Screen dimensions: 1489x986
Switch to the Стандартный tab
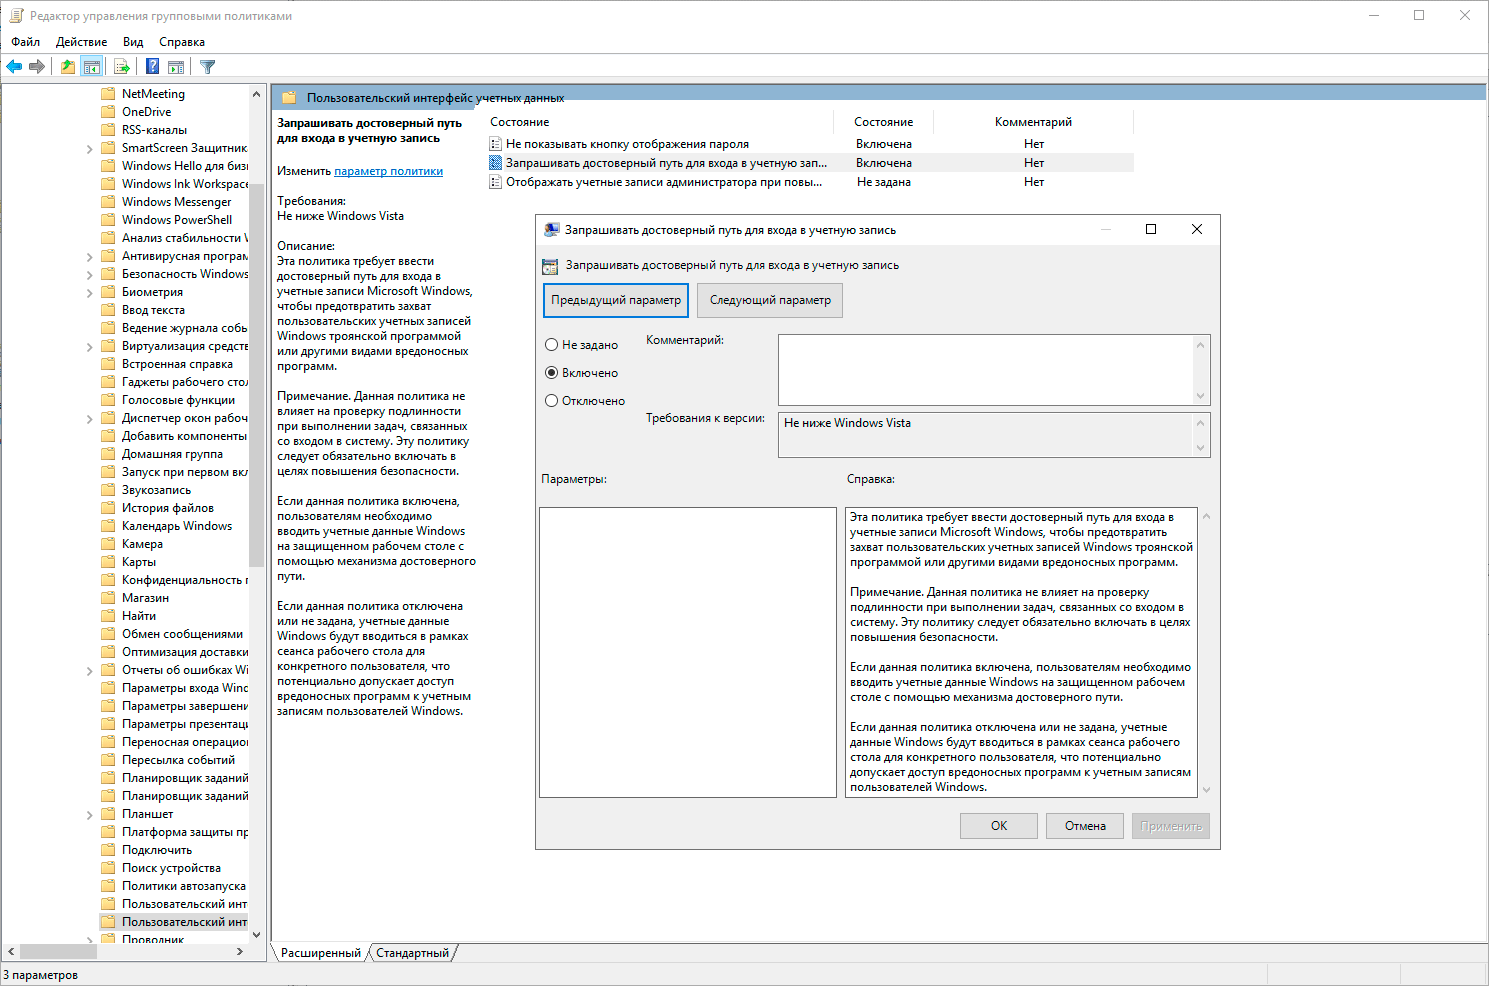click(x=412, y=953)
